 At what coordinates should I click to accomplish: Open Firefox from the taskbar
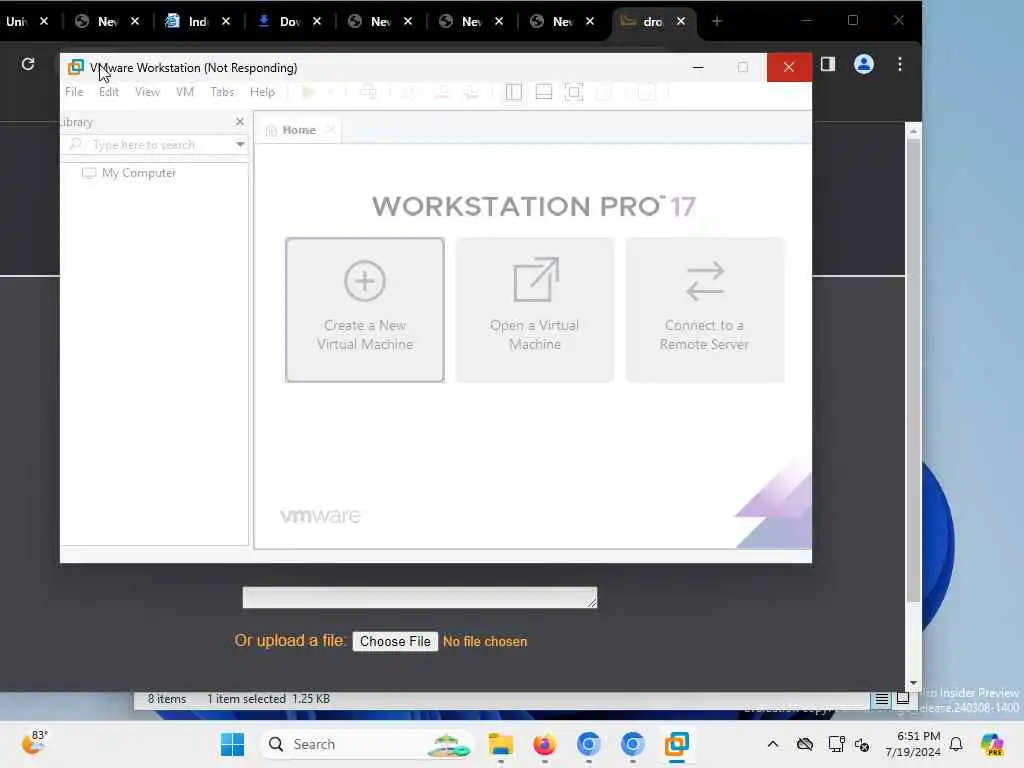click(x=545, y=744)
